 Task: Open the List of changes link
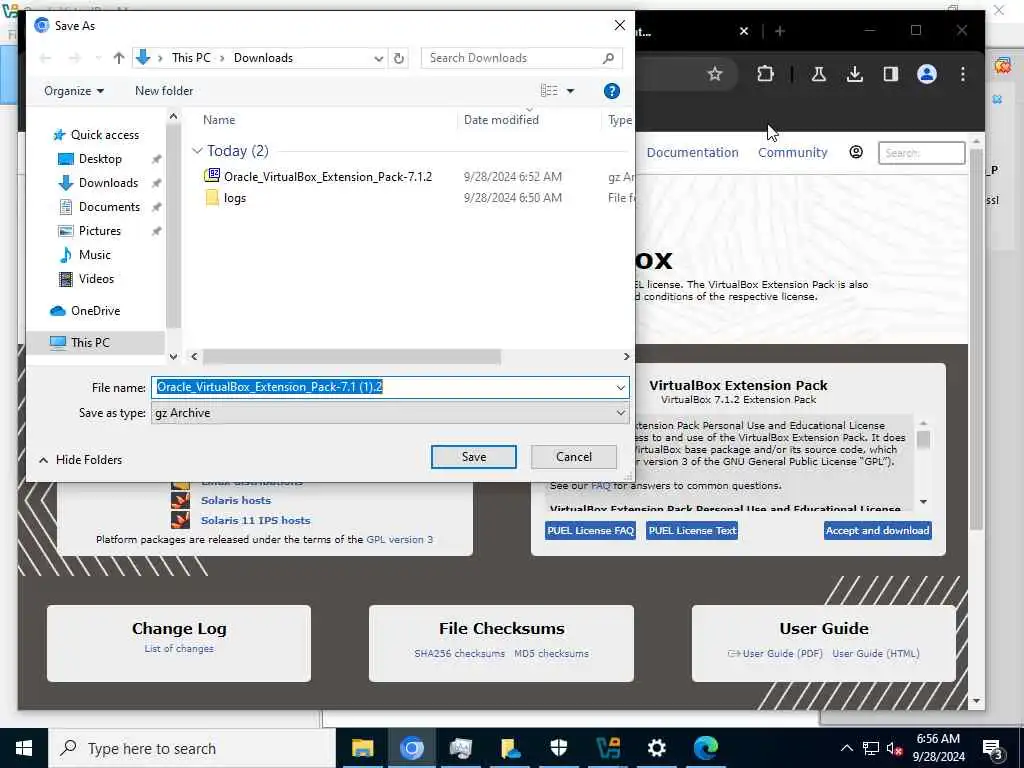click(179, 648)
